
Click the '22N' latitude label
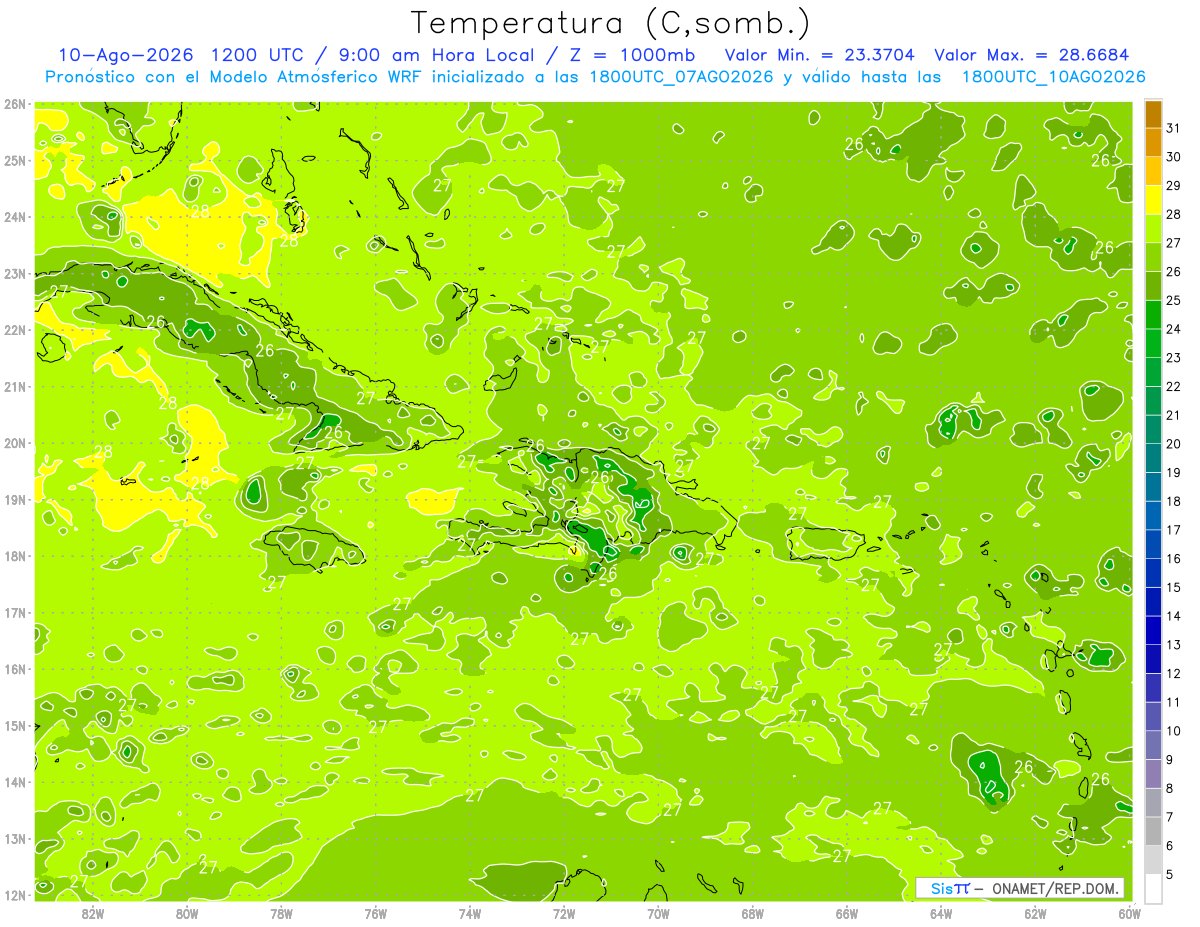(x=14, y=330)
